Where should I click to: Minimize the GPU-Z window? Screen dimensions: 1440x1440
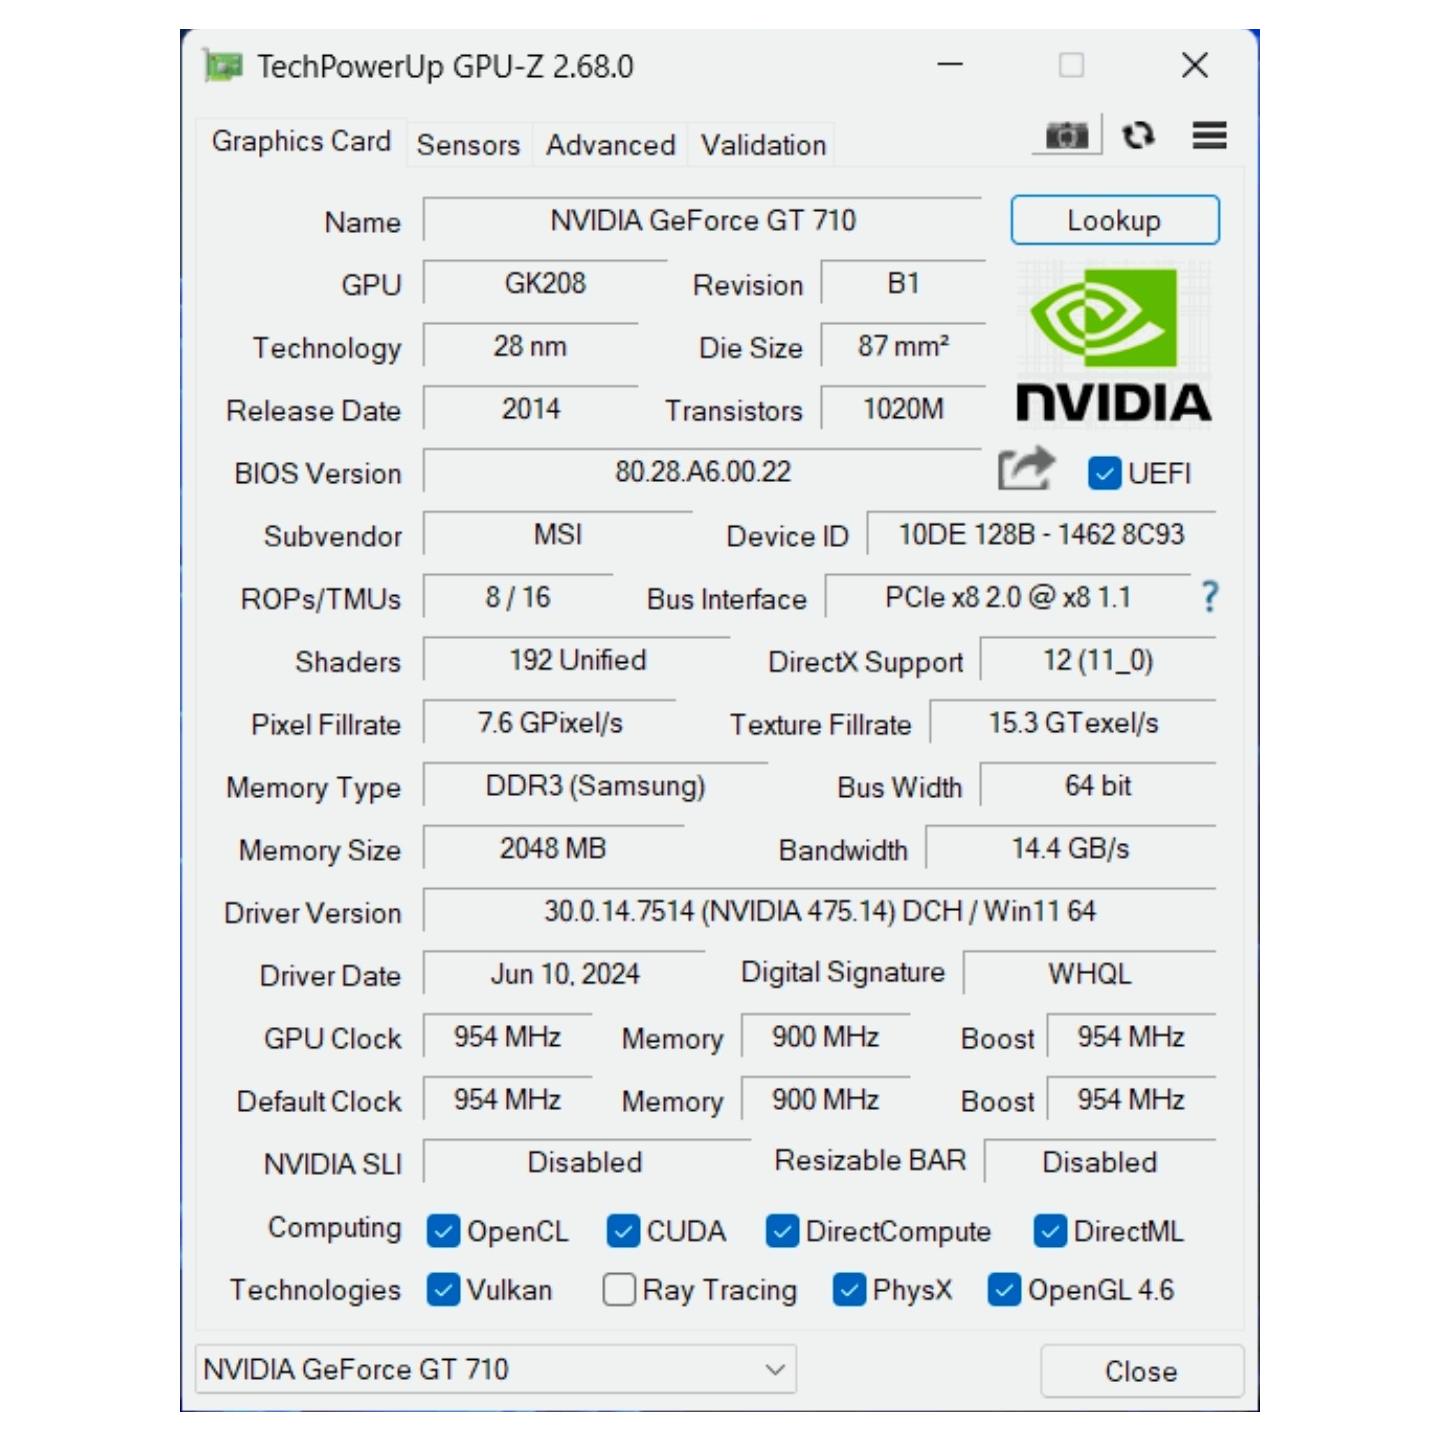coord(950,66)
